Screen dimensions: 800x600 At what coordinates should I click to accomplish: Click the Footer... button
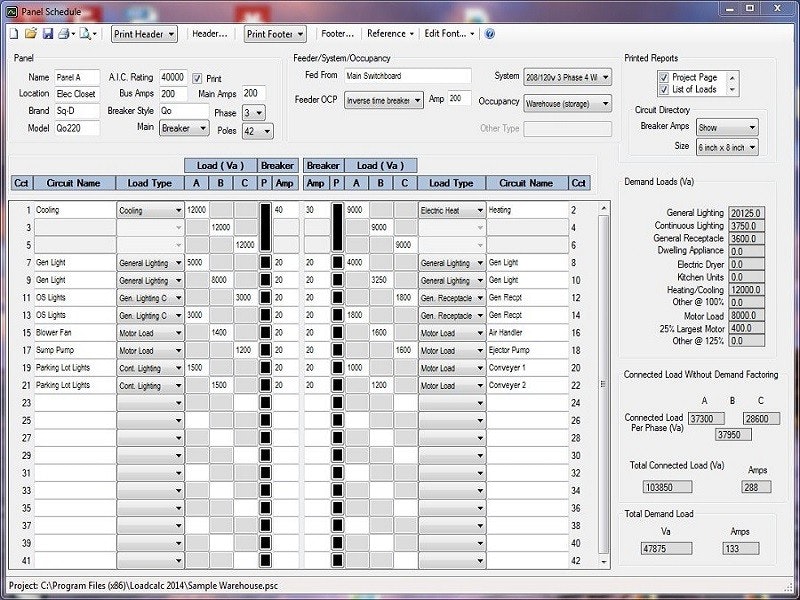coord(339,33)
